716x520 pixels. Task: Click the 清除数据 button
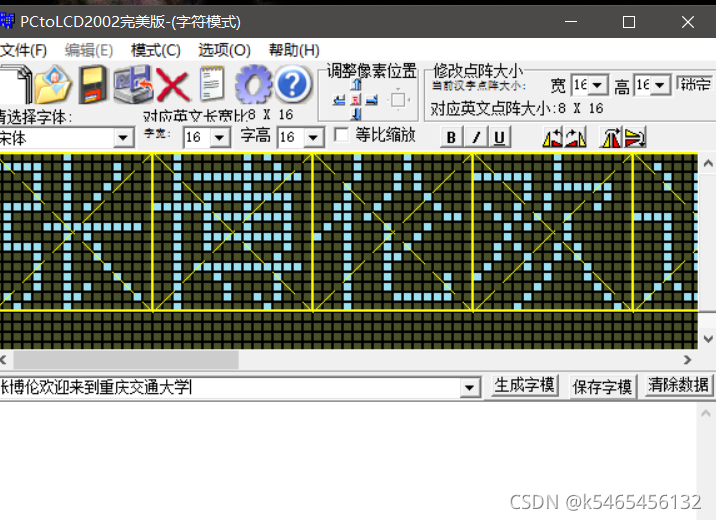[678, 386]
